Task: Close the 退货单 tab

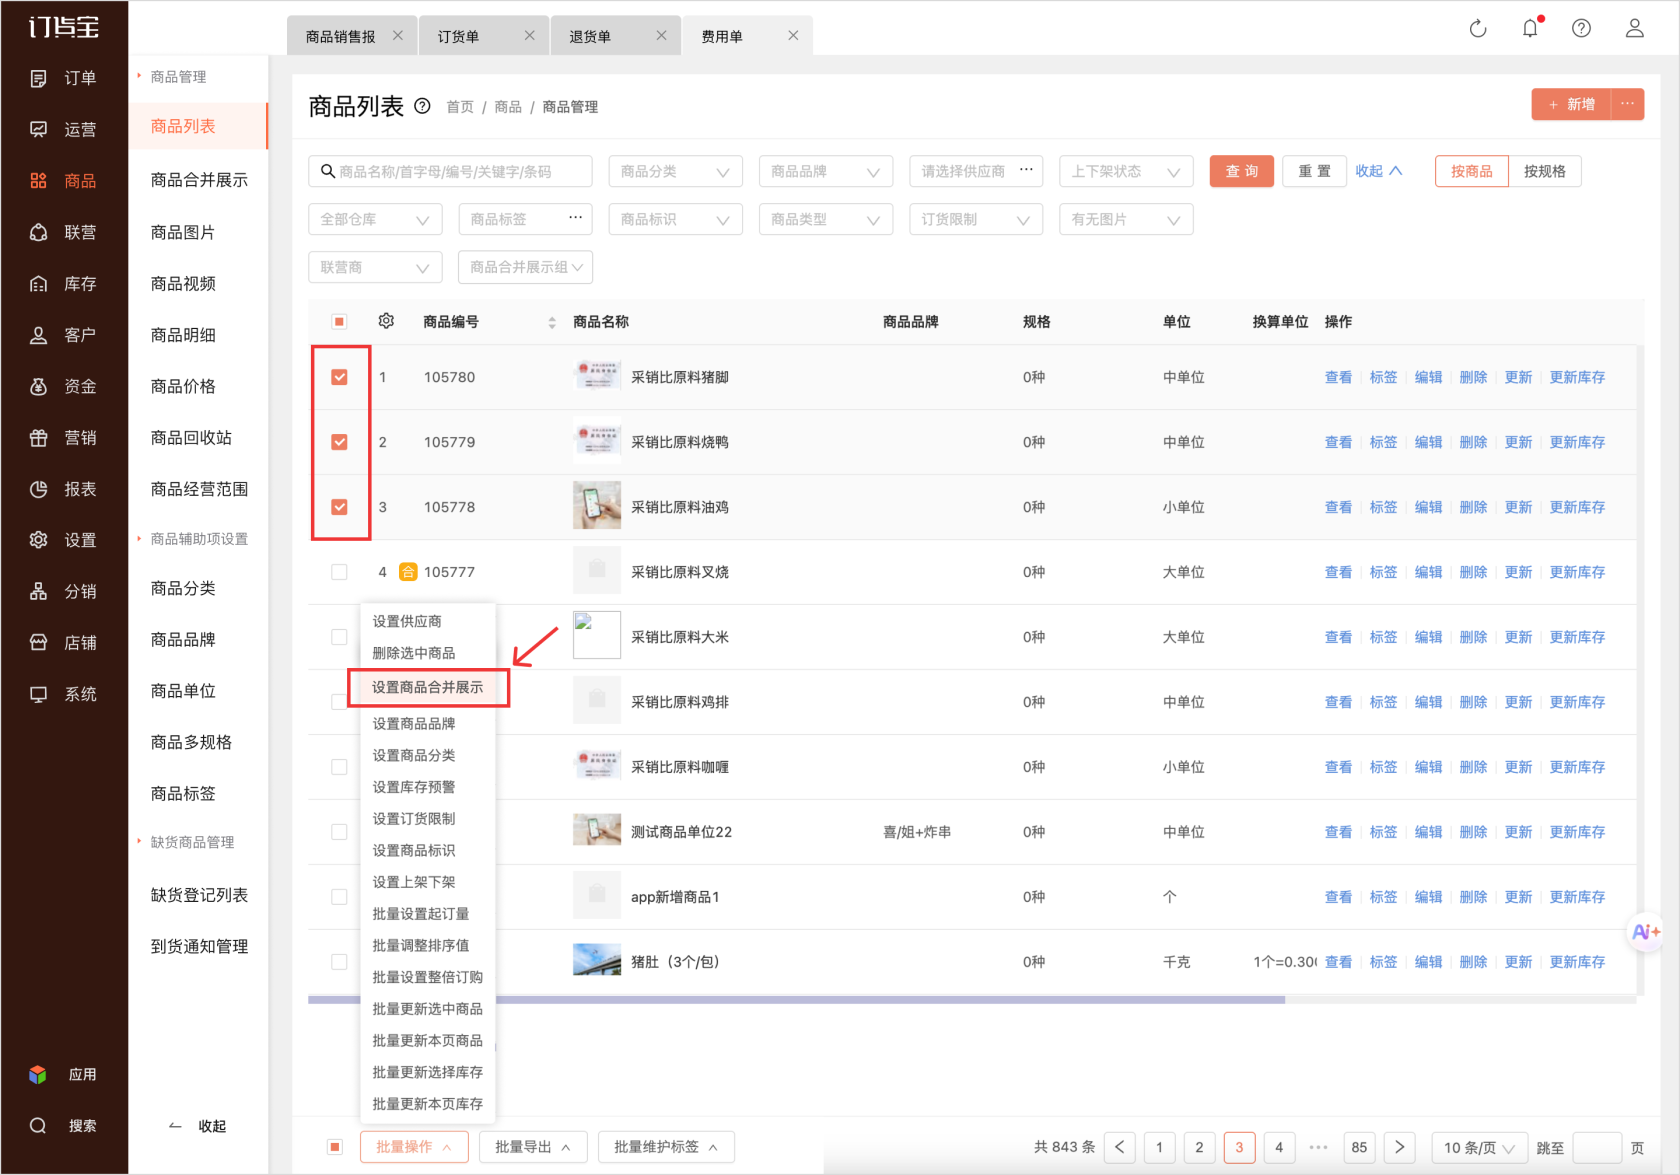Action: [661, 35]
